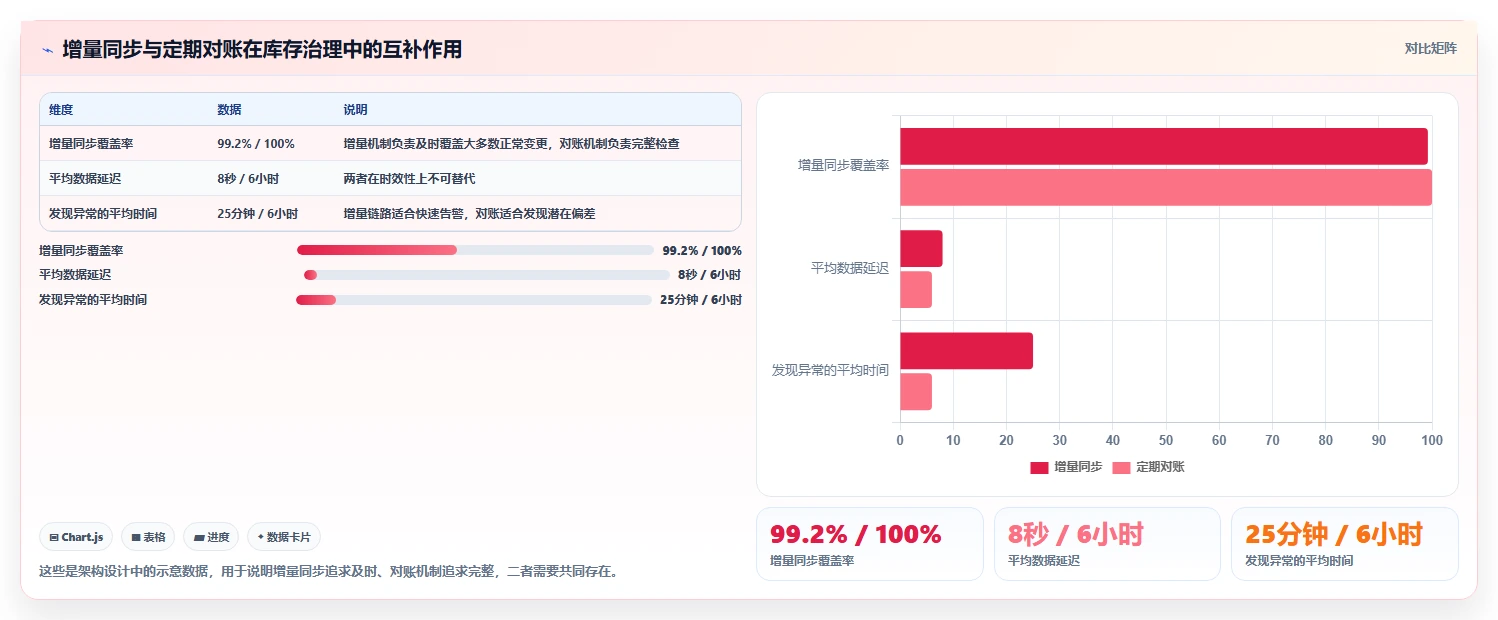The width and height of the screenshot is (1498, 620).
Task: Click the dark red 增量同步覆盖率 chart bar
Action: pyautogui.click(x=1164, y=146)
